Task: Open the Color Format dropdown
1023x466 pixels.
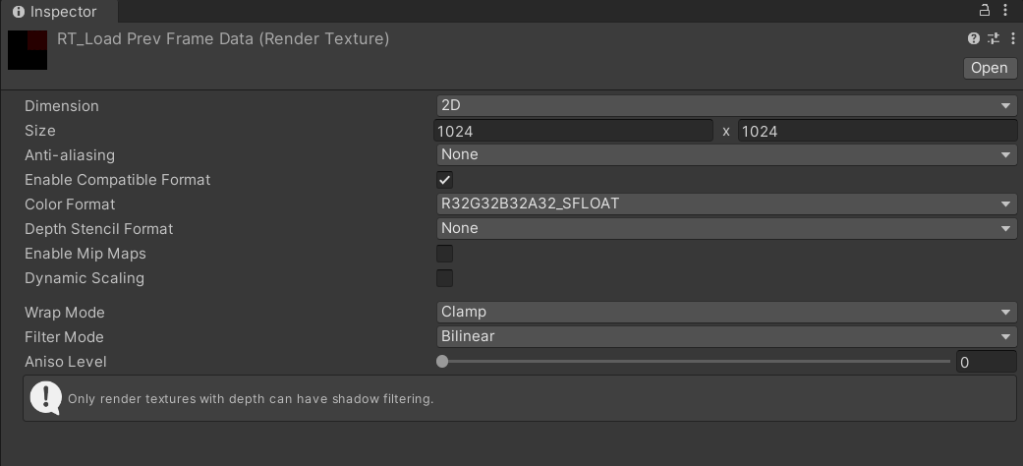Action: pos(726,204)
